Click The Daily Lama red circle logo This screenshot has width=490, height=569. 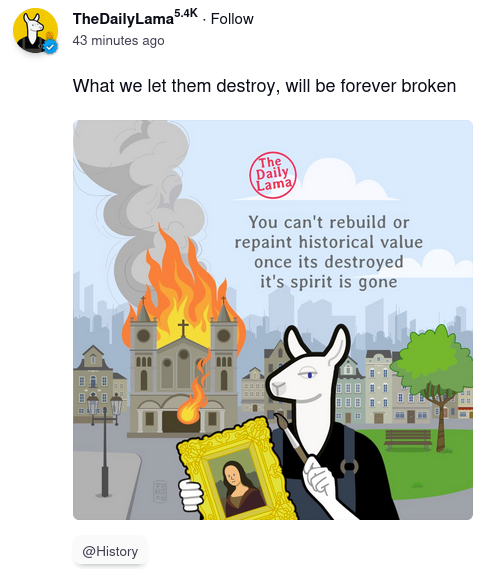point(273,175)
